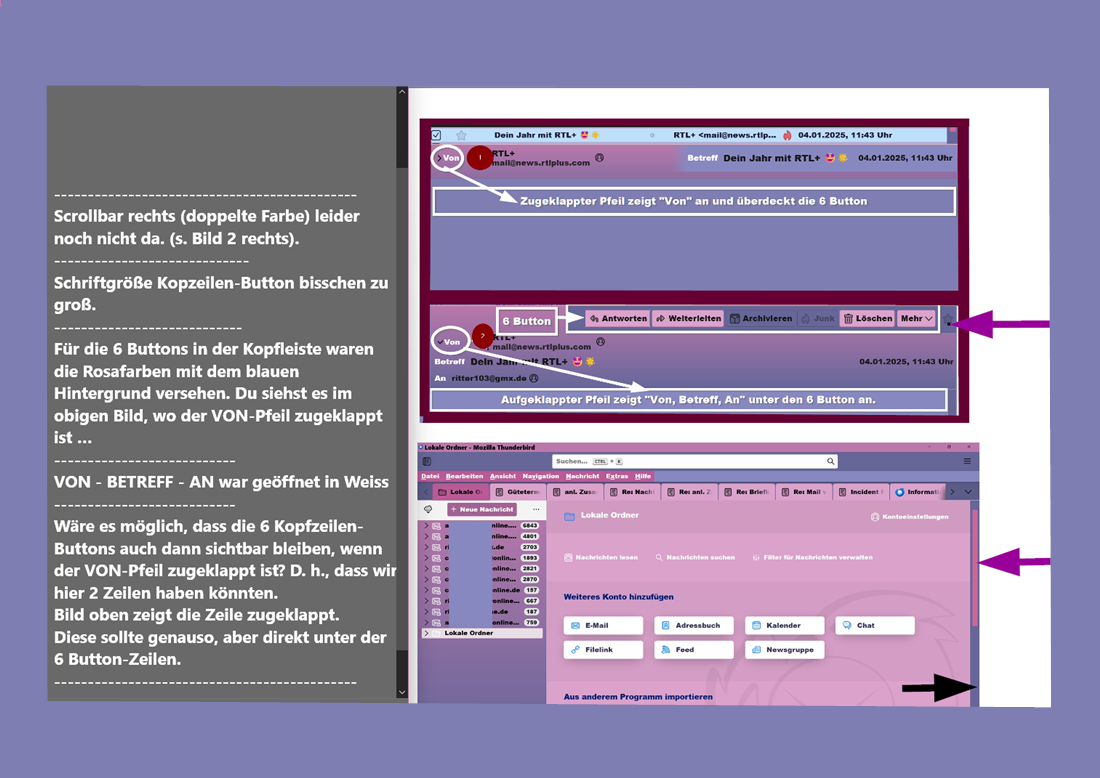
Task: Click the left text panel scroll-down arrow
Action: coord(402,692)
